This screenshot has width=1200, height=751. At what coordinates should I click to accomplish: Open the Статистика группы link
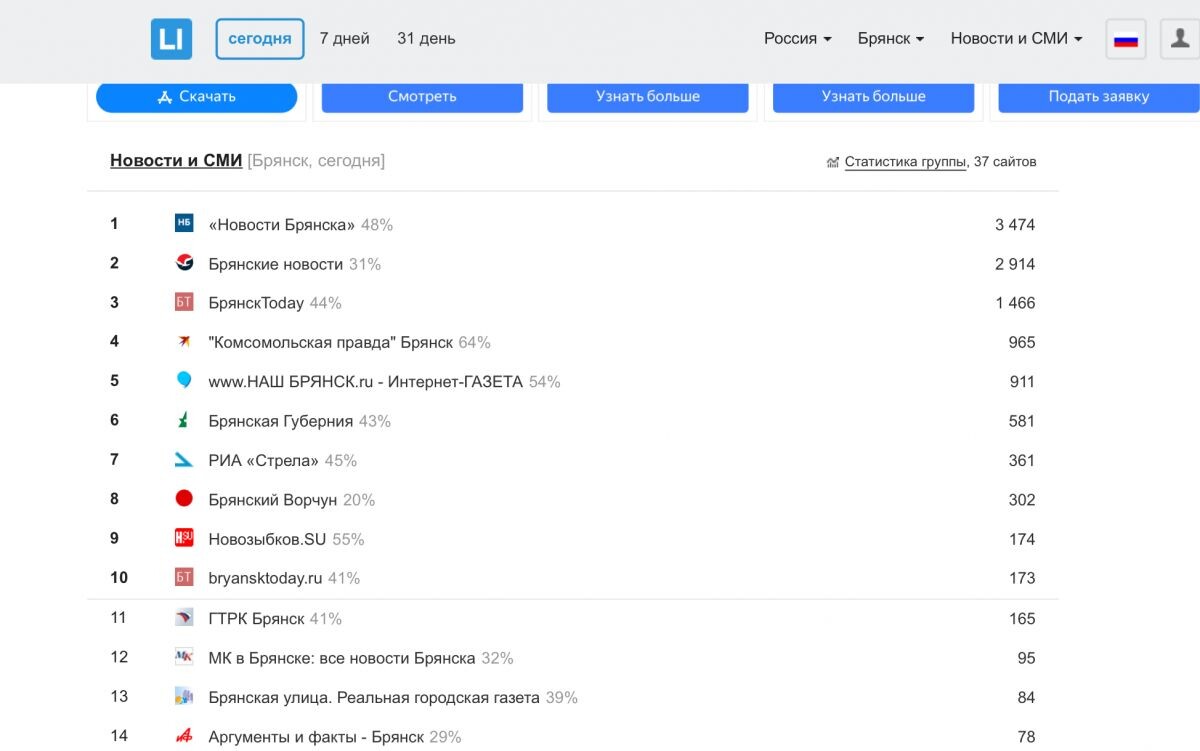(x=905, y=162)
